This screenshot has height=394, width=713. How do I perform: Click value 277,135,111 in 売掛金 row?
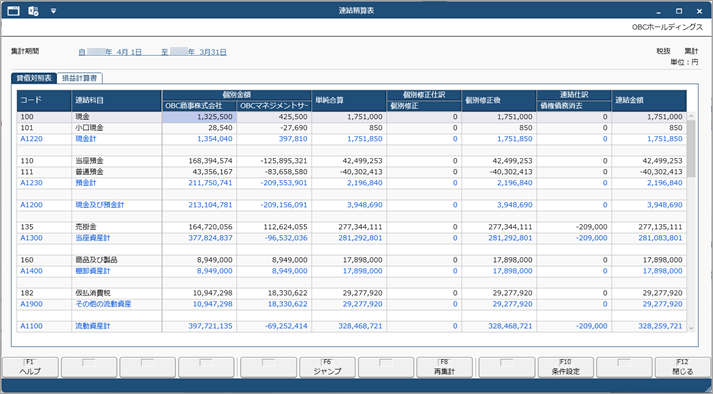(660, 227)
